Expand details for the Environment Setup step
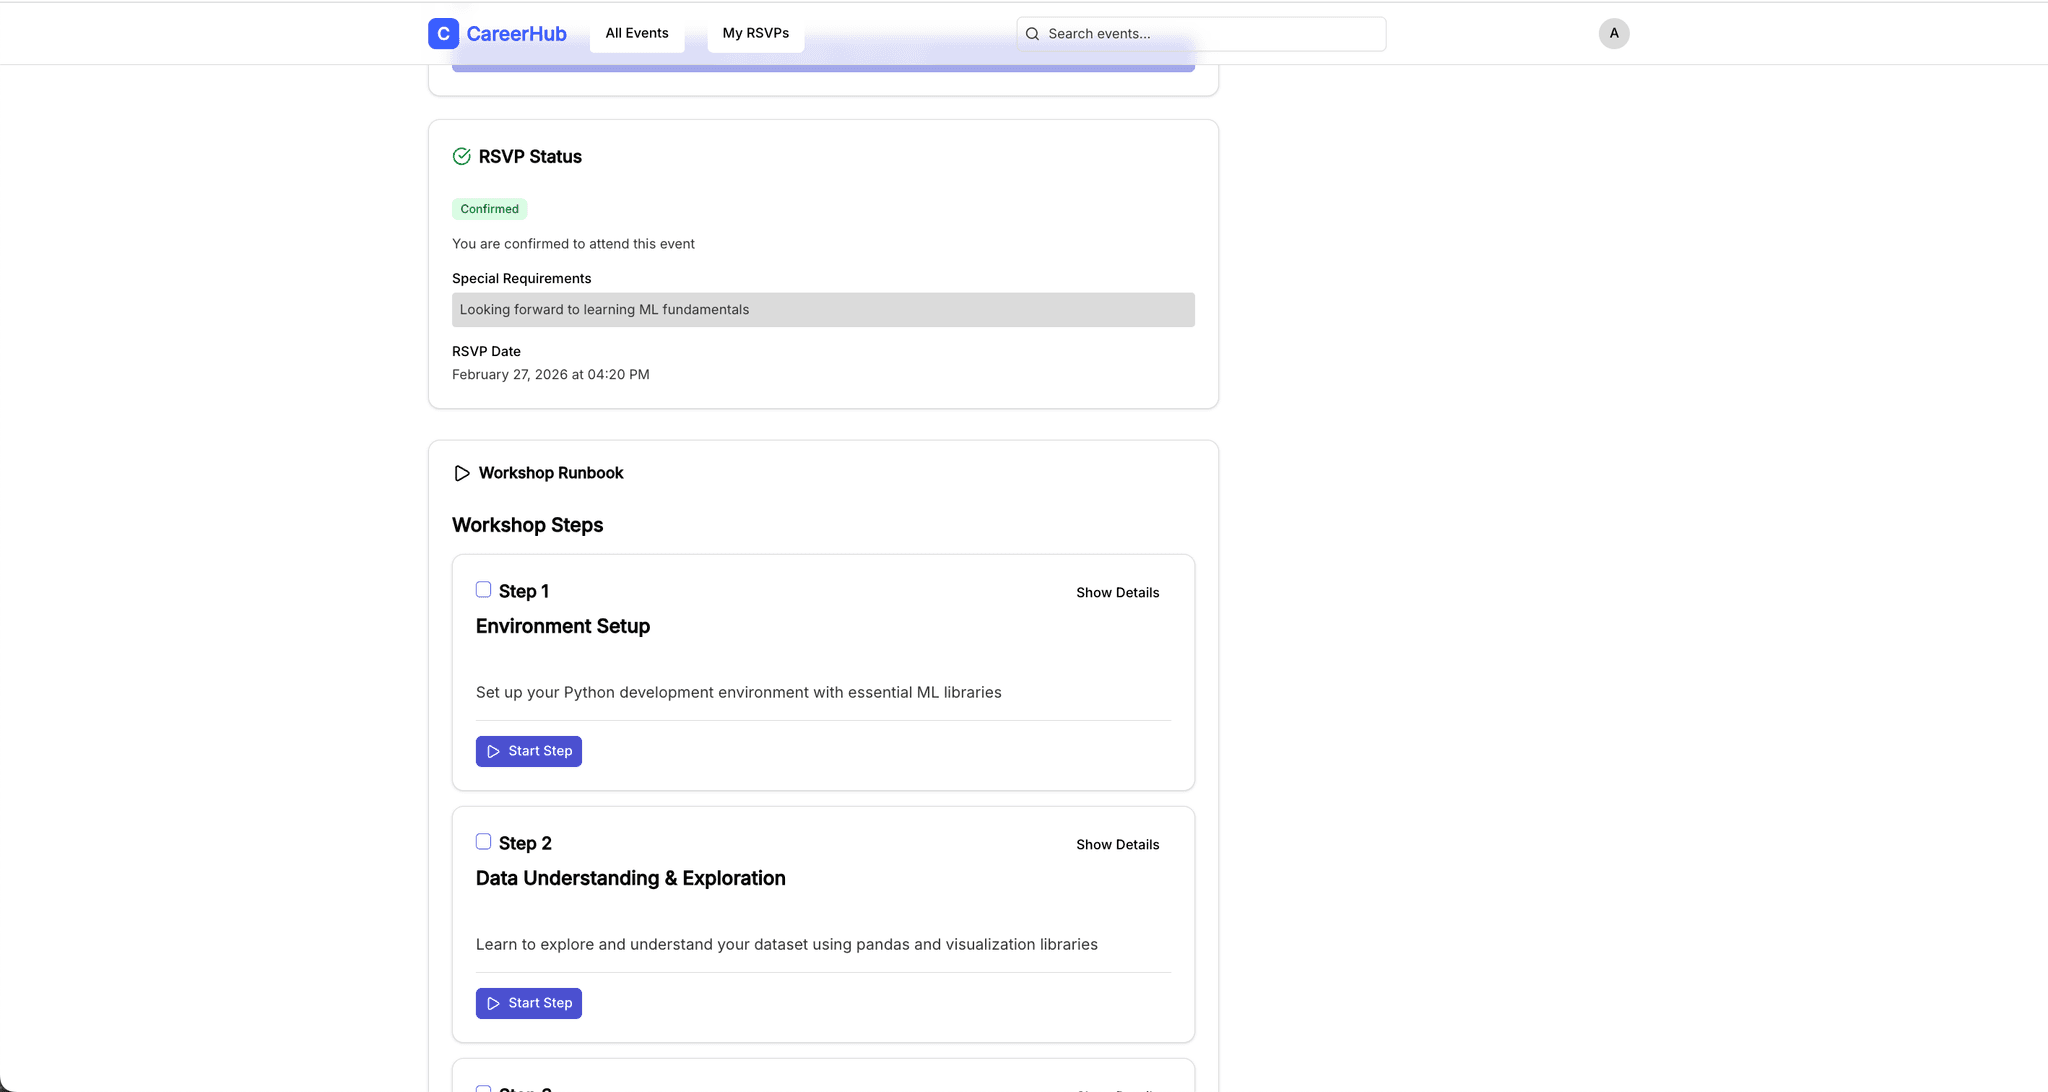This screenshot has width=2048, height=1092. 1117,592
